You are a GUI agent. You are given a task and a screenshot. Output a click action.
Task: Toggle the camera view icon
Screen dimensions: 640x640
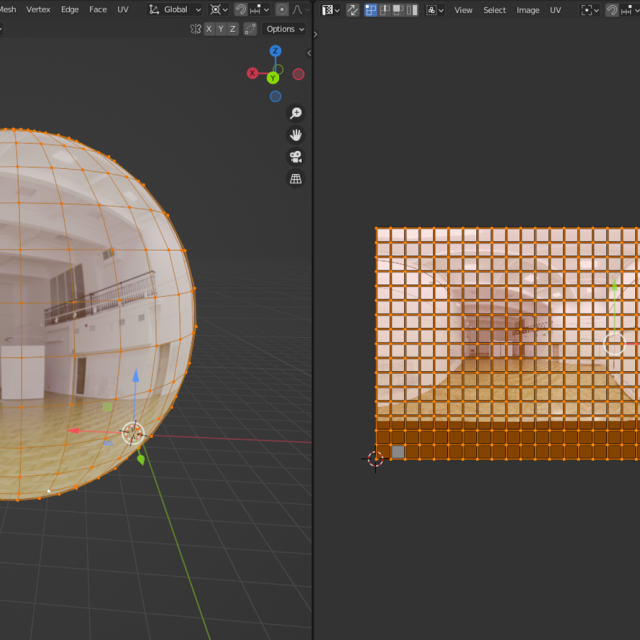click(x=295, y=157)
